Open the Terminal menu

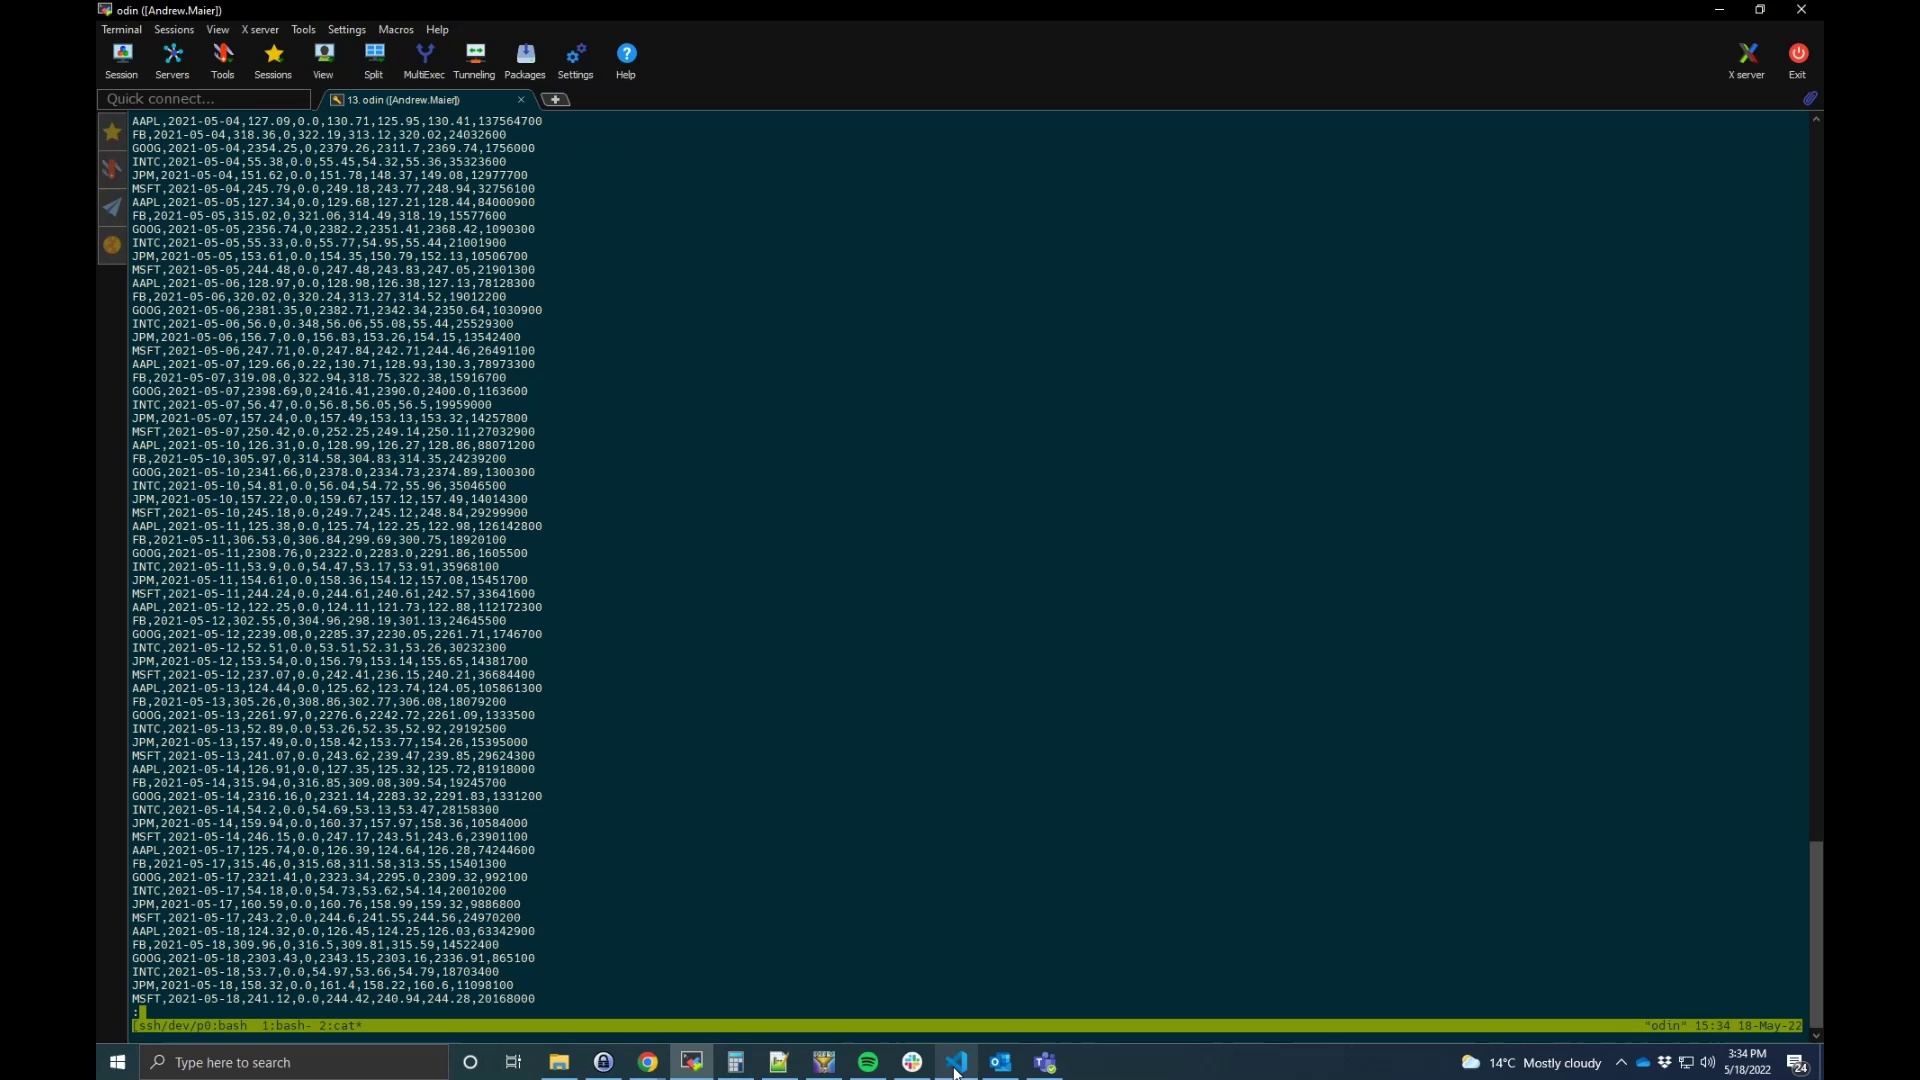(x=121, y=29)
